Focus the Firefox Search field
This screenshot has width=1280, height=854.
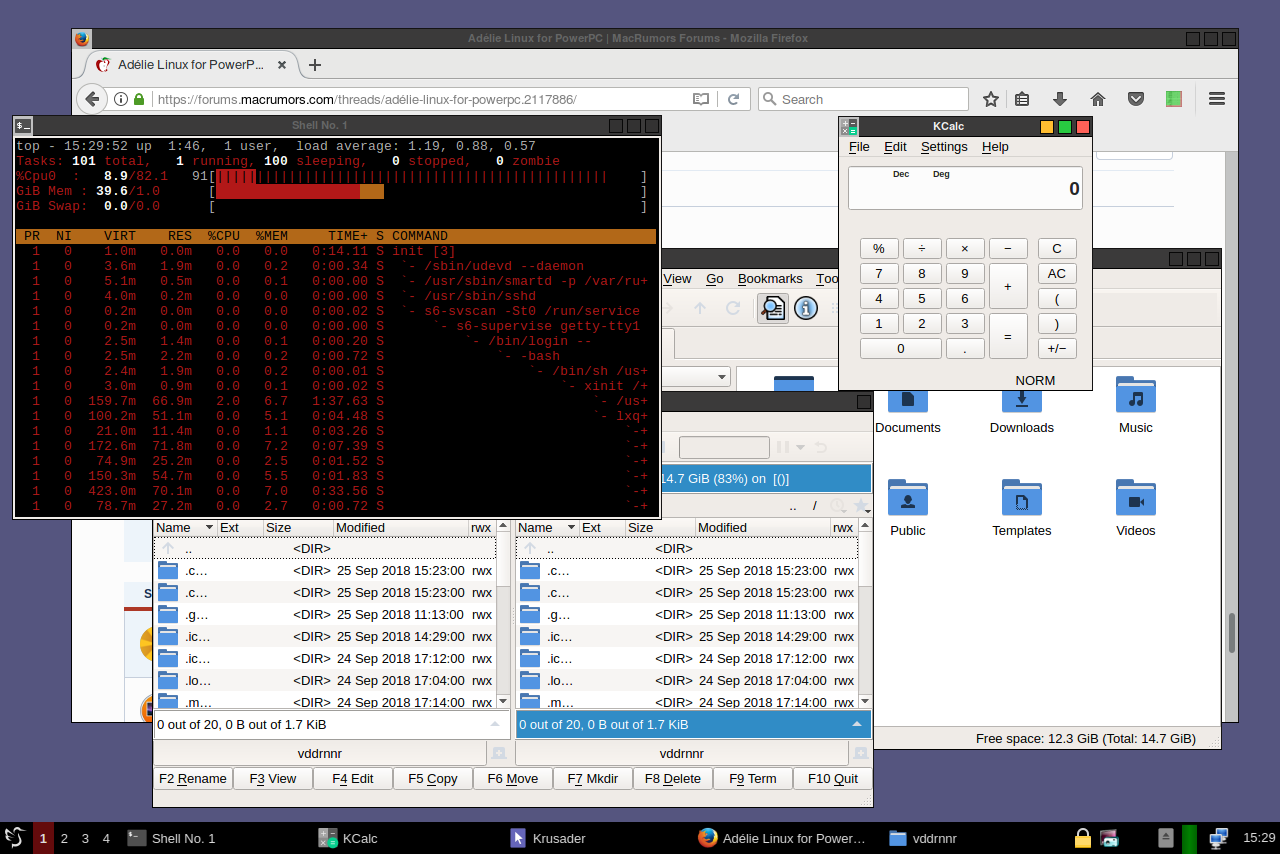click(863, 99)
